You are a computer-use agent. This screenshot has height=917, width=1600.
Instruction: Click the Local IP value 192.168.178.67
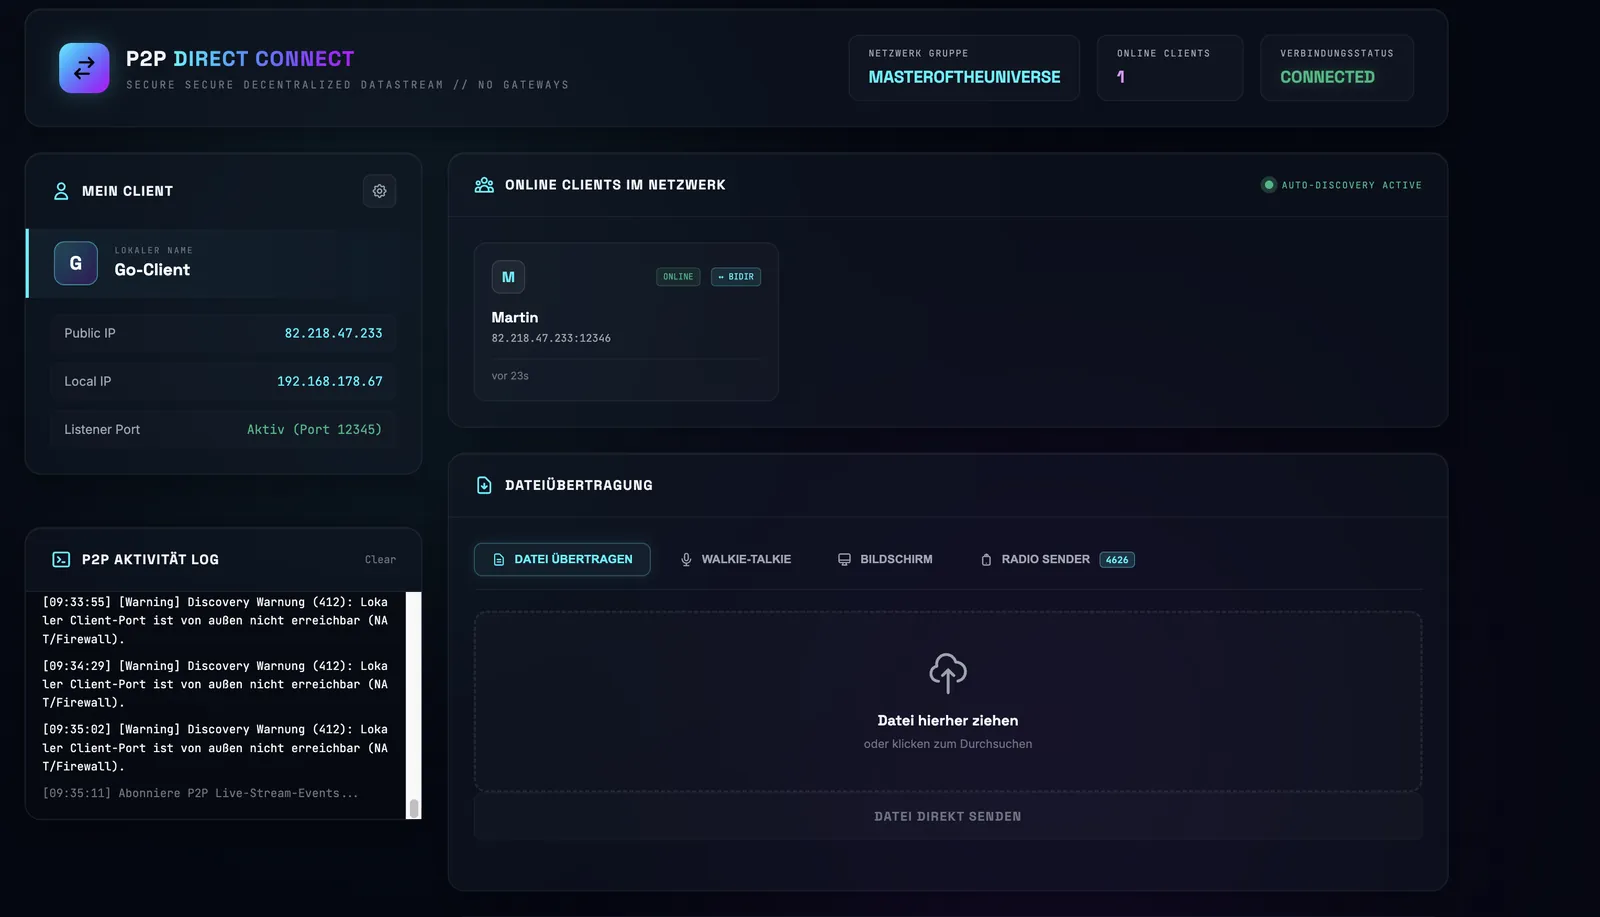click(x=330, y=381)
